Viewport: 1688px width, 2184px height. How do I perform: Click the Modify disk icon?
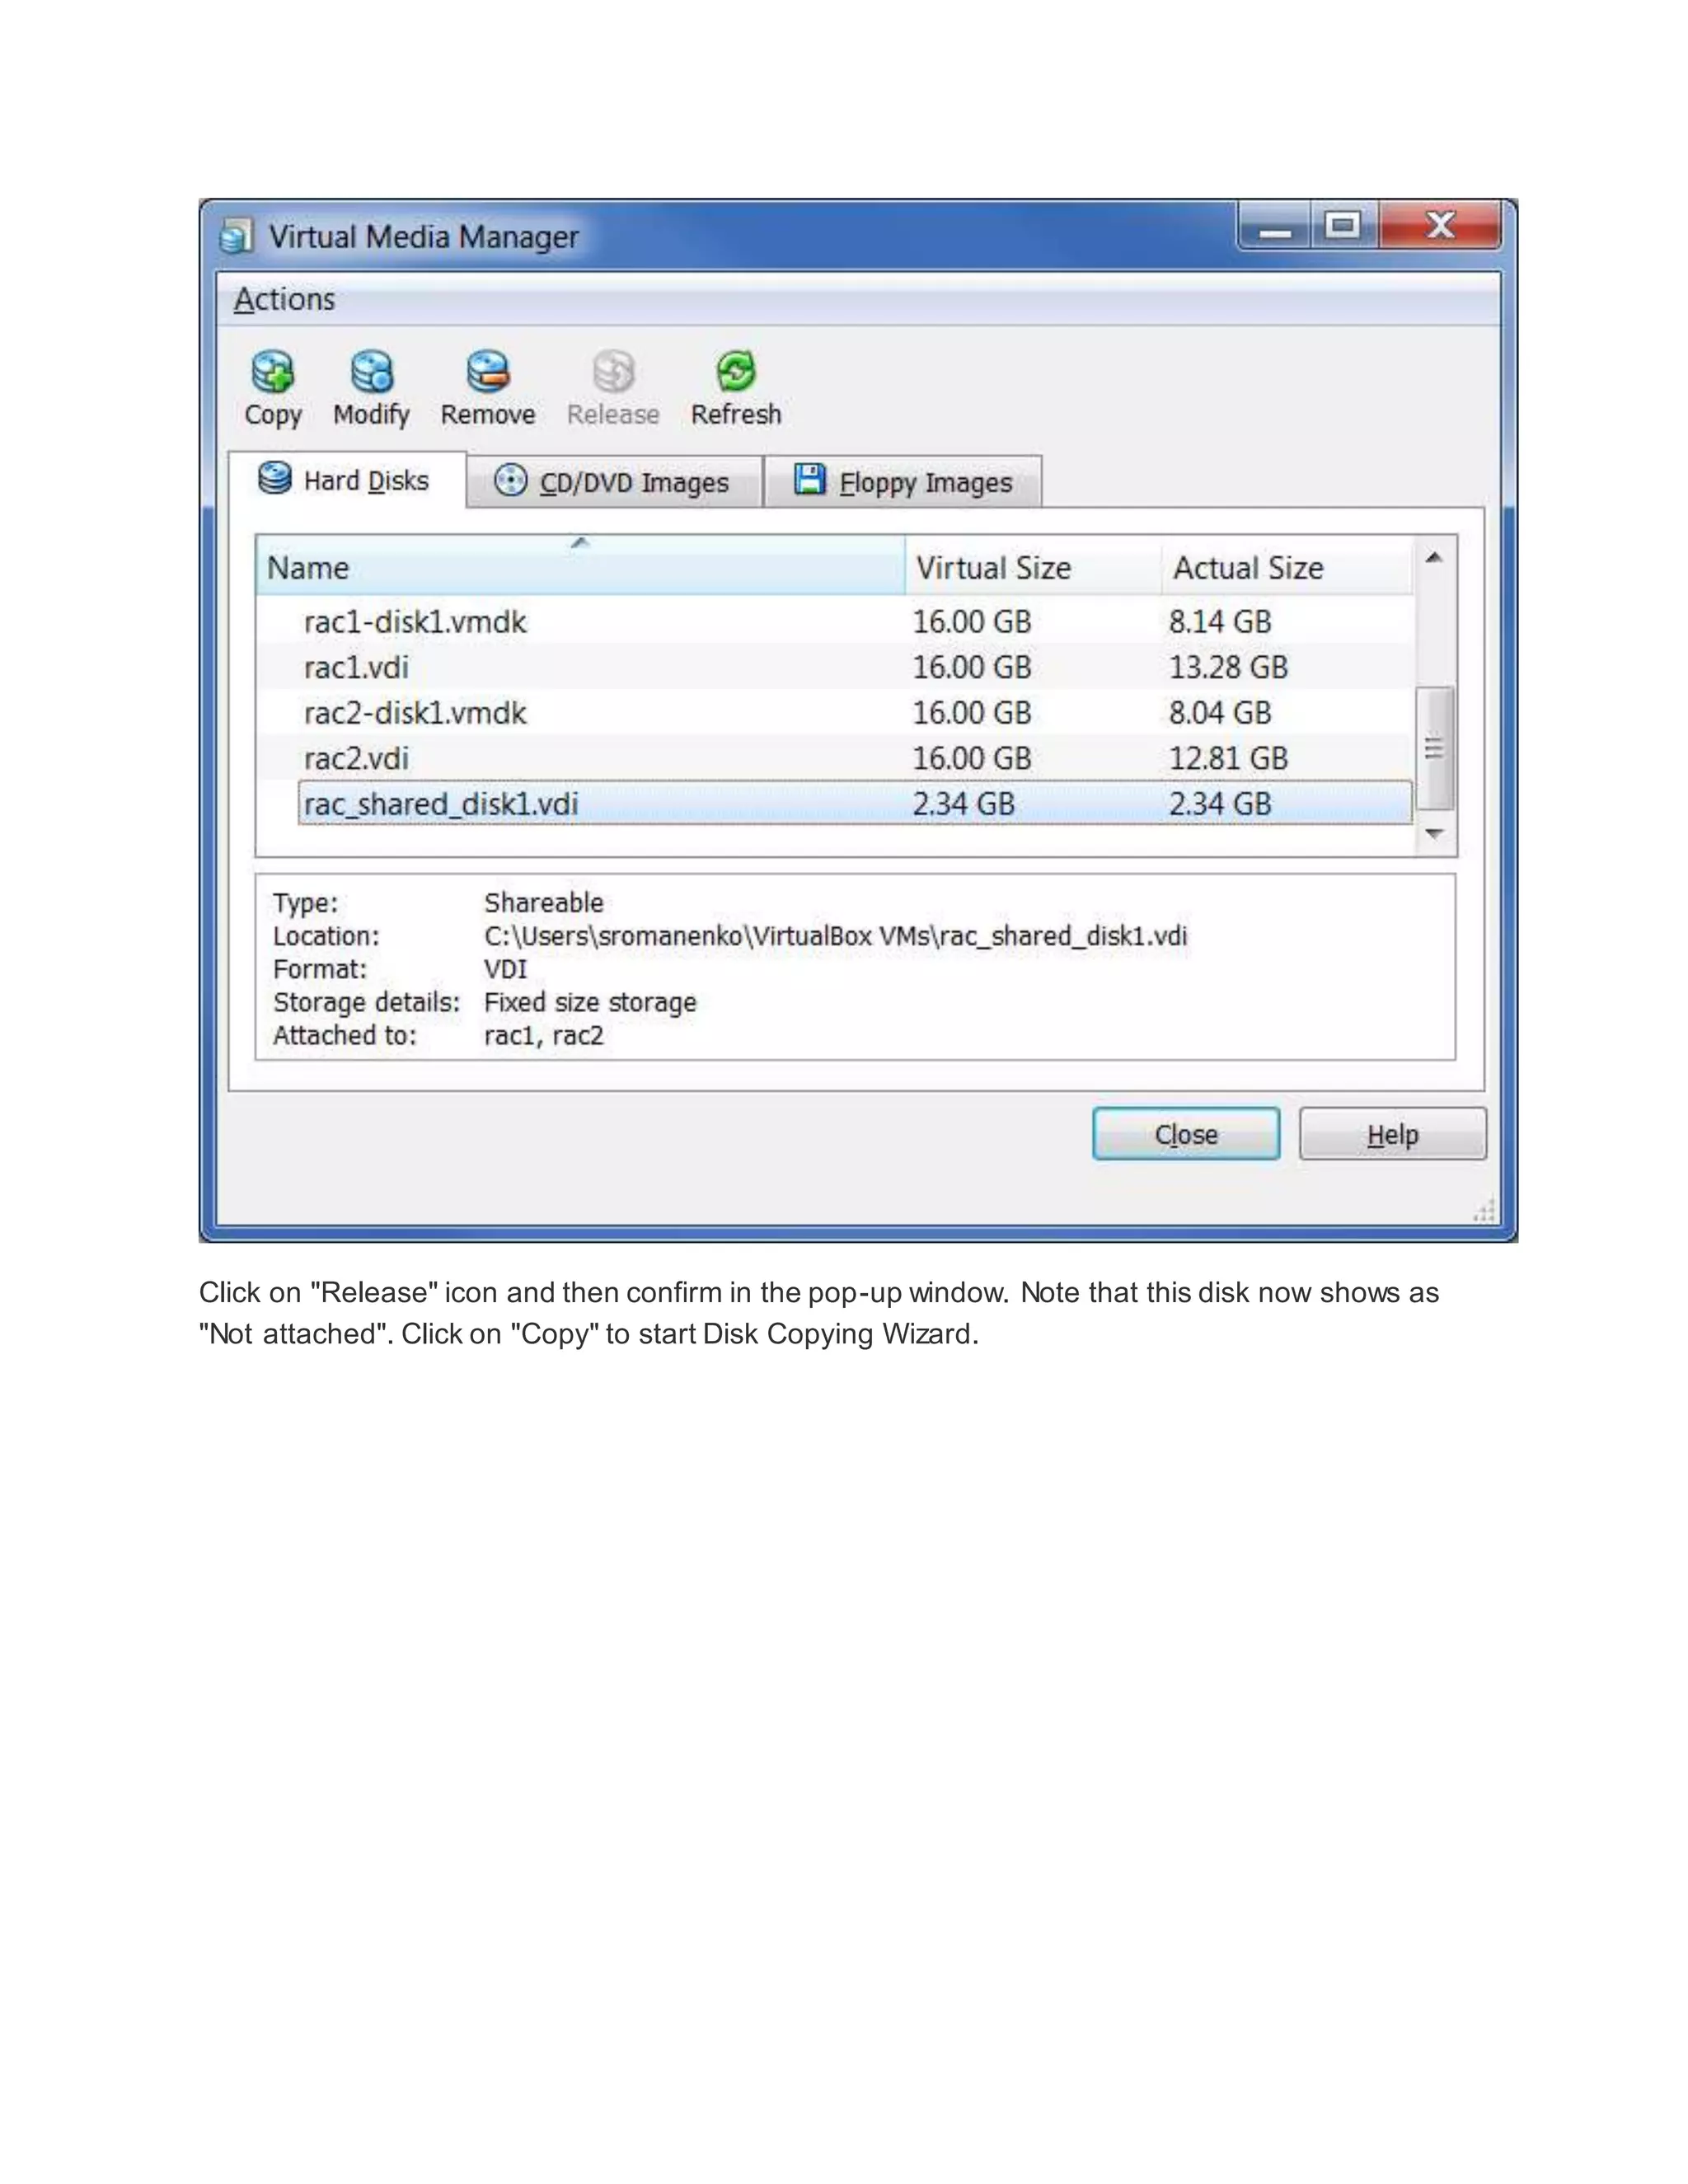[372, 373]
